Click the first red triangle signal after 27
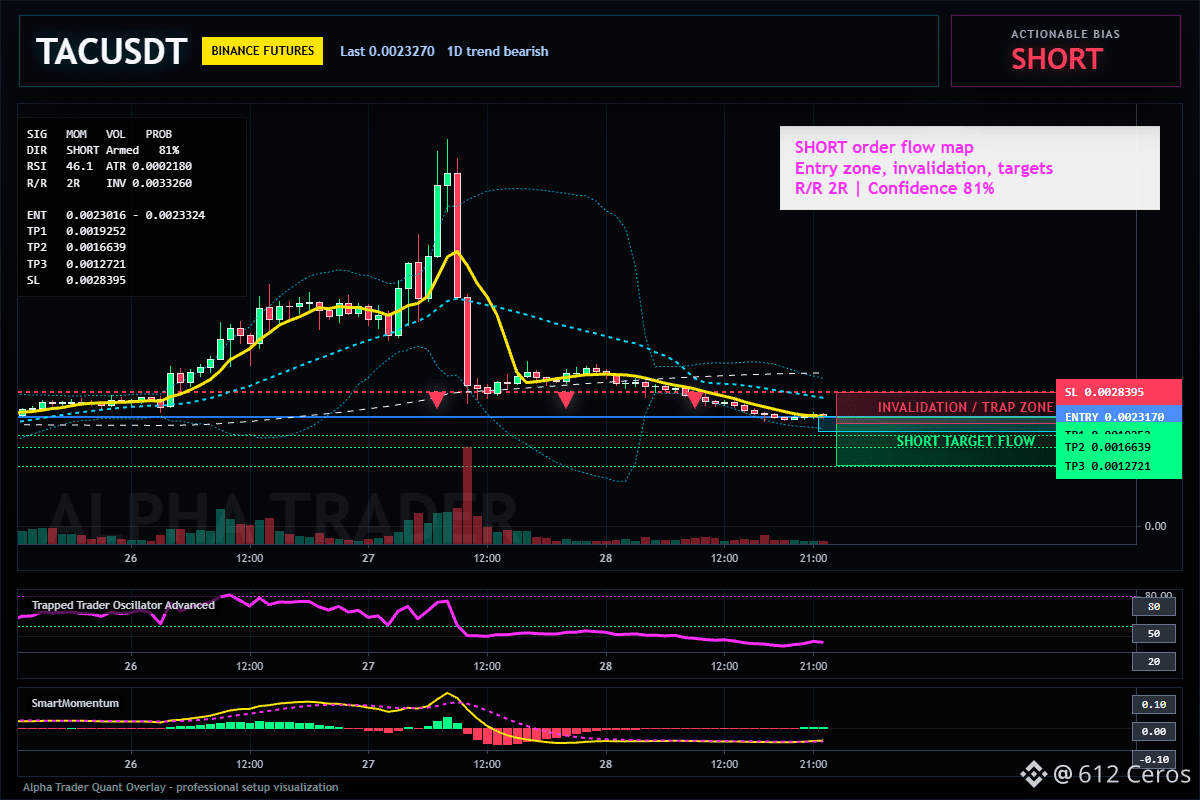Screen dimensions: 1200x800 click(x=436, y=400)
